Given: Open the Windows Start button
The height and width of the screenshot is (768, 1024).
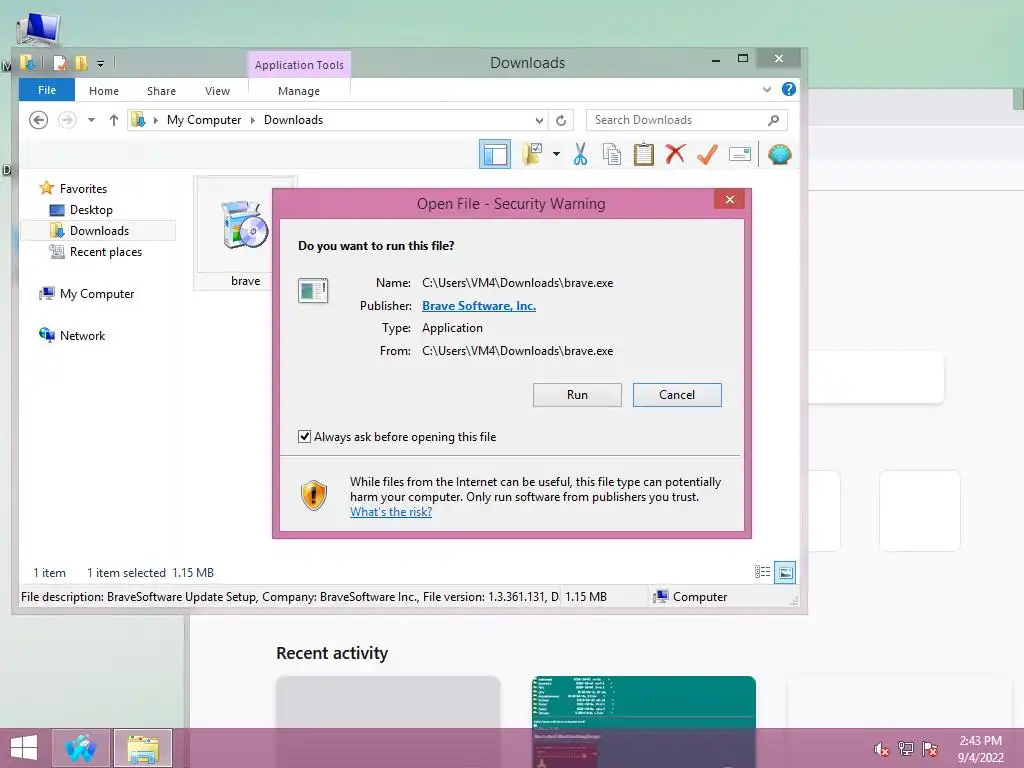Looking at the screenshot, I should click(24, 748).
